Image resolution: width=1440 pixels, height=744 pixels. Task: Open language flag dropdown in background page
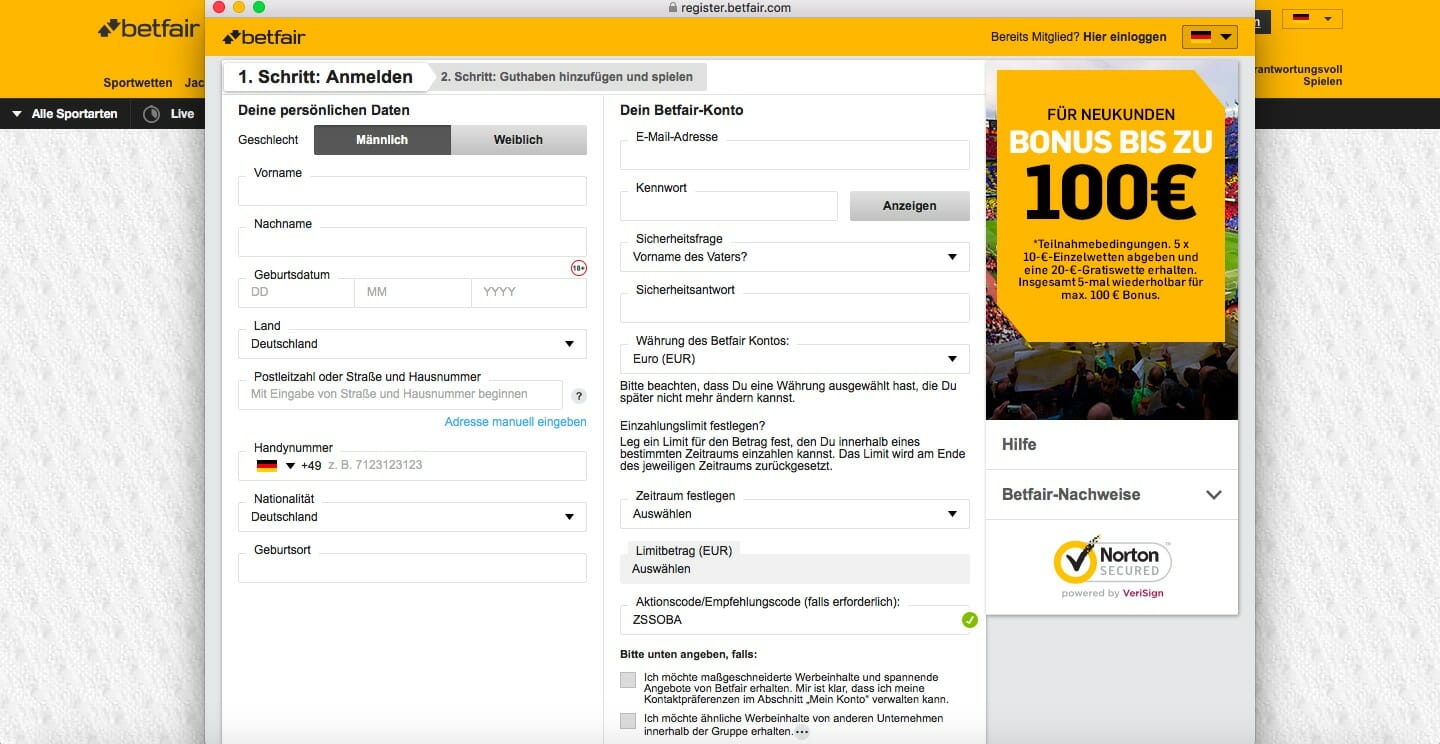[1312, 19]
